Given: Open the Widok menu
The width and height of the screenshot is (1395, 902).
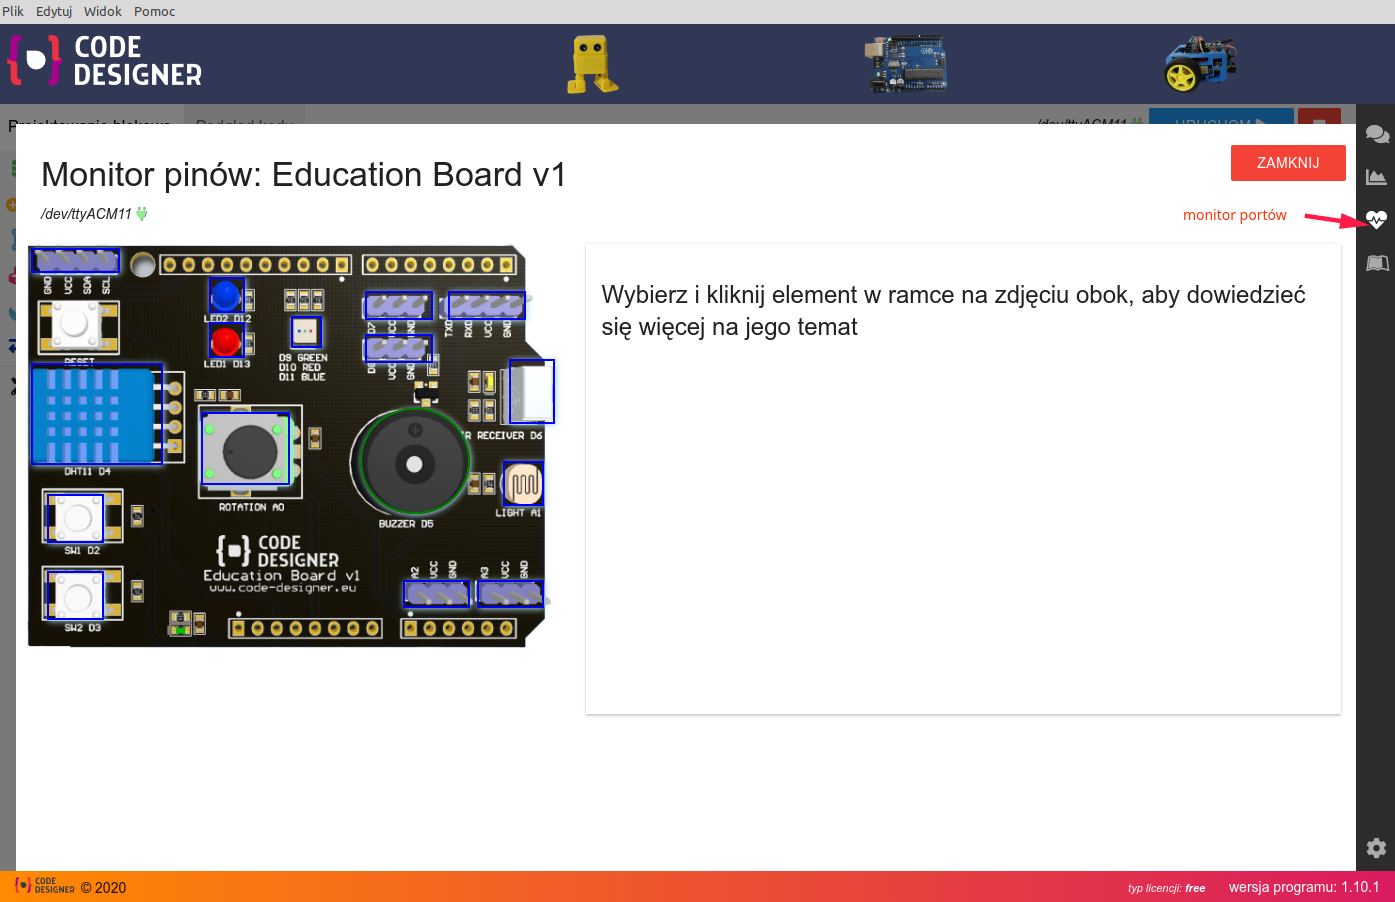Looking at the screenshot, I should 103,11.
